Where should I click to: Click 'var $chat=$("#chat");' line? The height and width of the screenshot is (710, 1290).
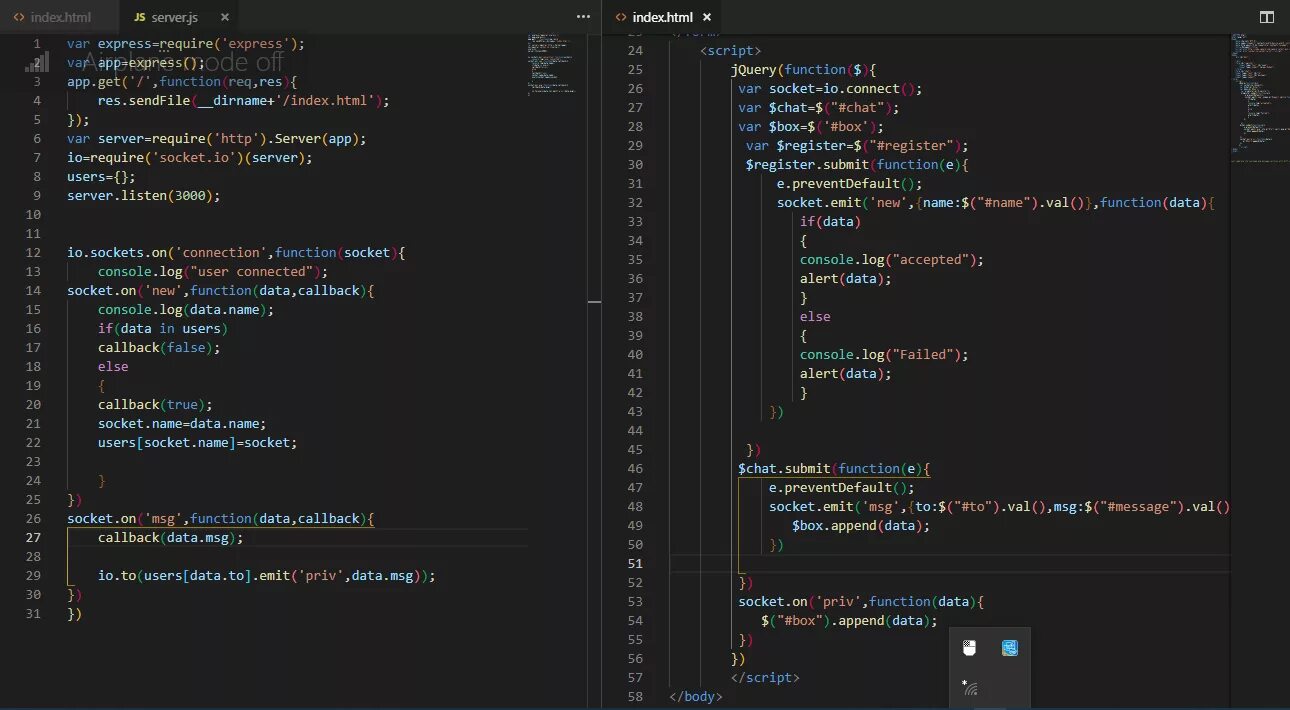tap(819, 107)
